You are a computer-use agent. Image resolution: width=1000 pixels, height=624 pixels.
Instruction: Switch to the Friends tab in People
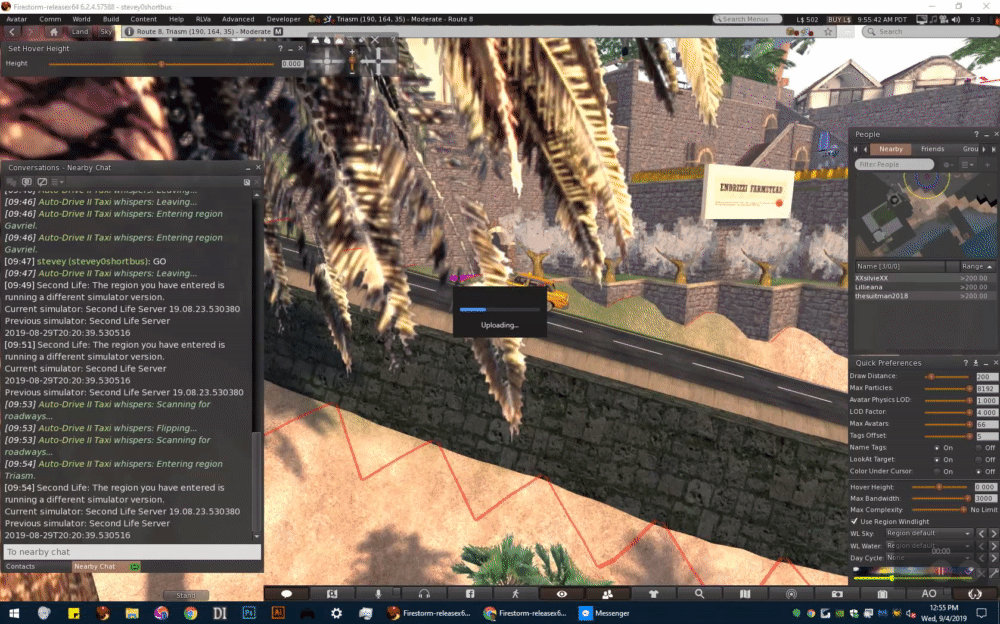[932, 149]
